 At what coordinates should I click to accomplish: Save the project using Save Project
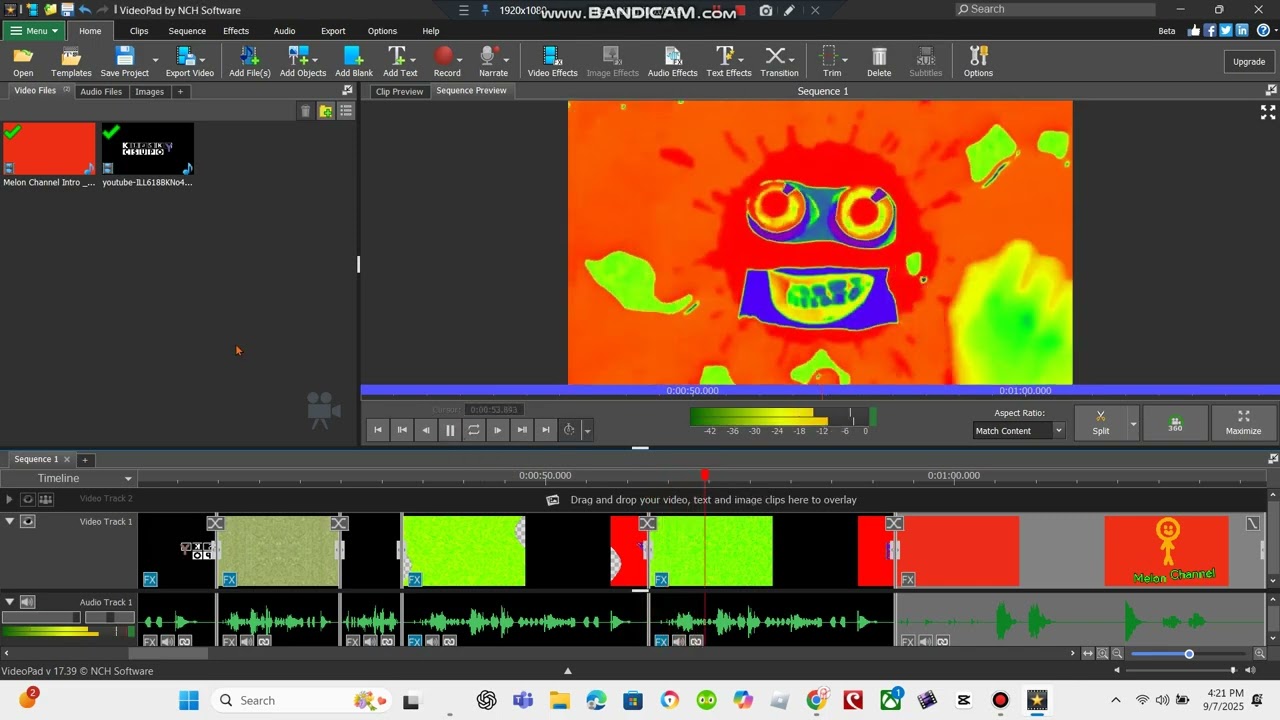[124, 61]
